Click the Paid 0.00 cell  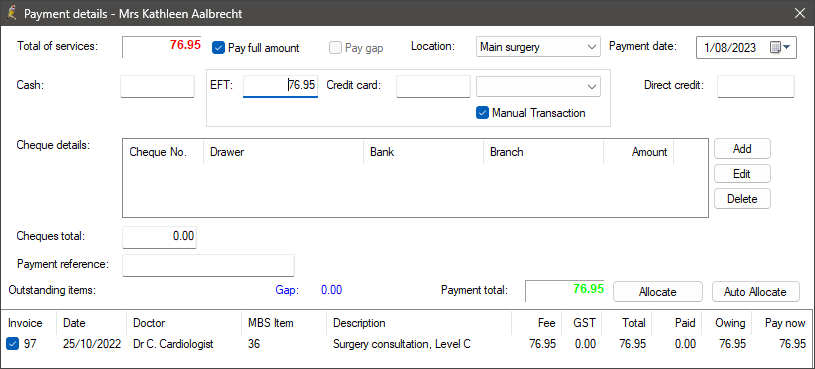point(685,344)
